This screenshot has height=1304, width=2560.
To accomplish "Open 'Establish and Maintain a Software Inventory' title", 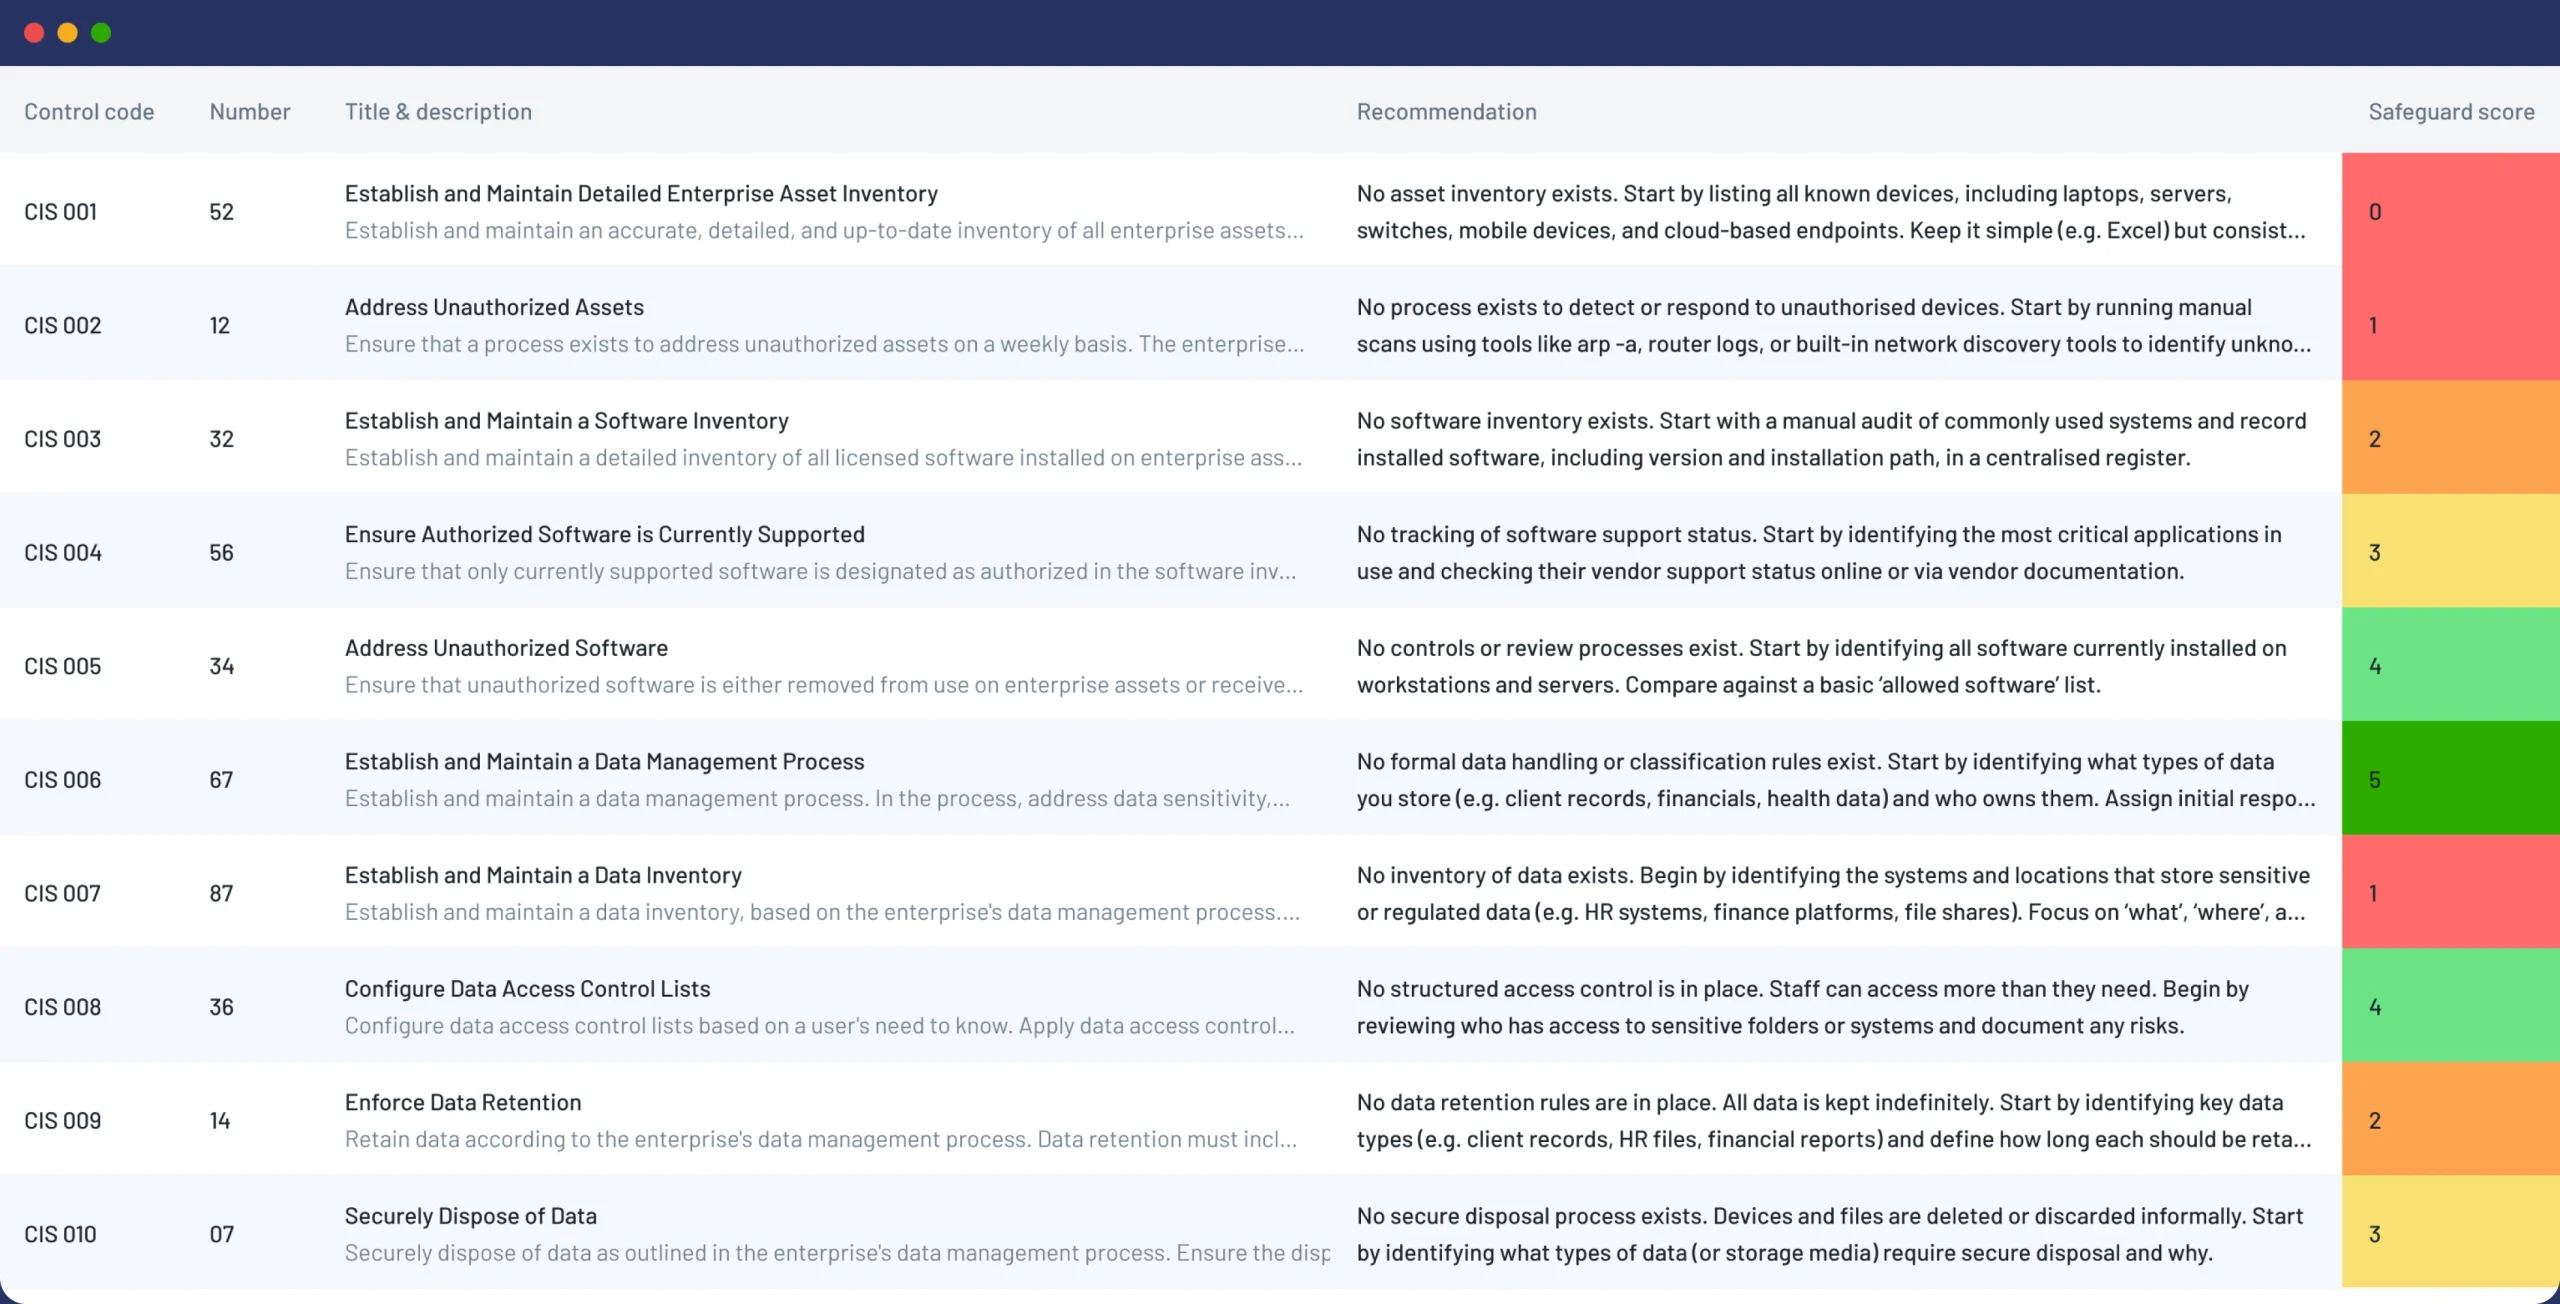I will (566, 421).
